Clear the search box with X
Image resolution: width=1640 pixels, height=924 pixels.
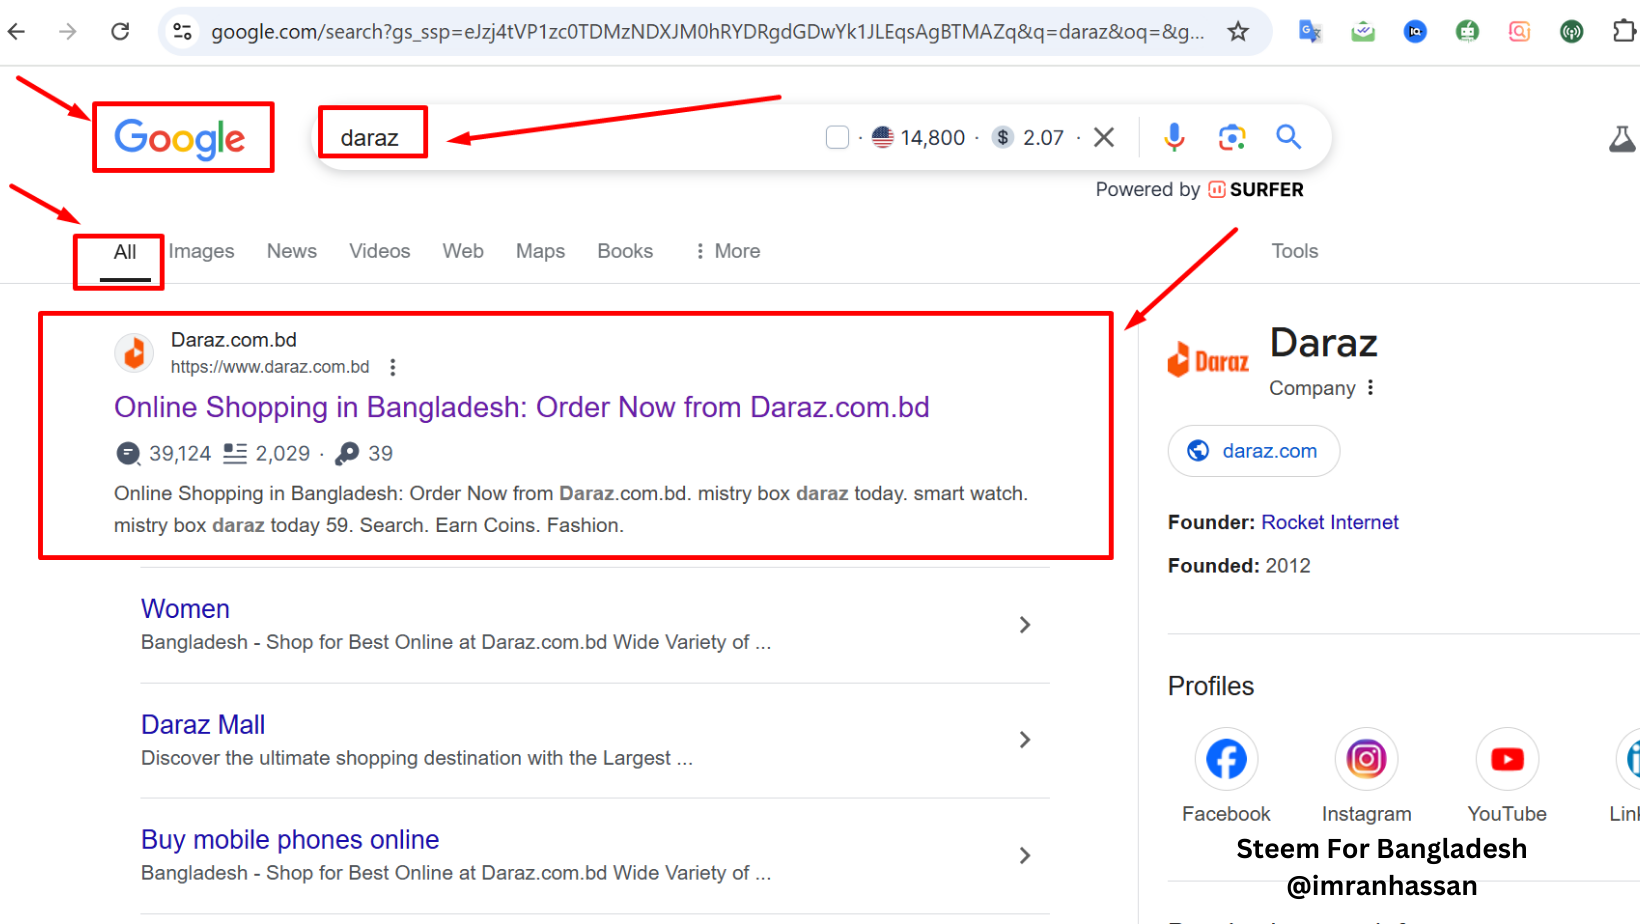pyautogui.click(x=1104, y=137)
